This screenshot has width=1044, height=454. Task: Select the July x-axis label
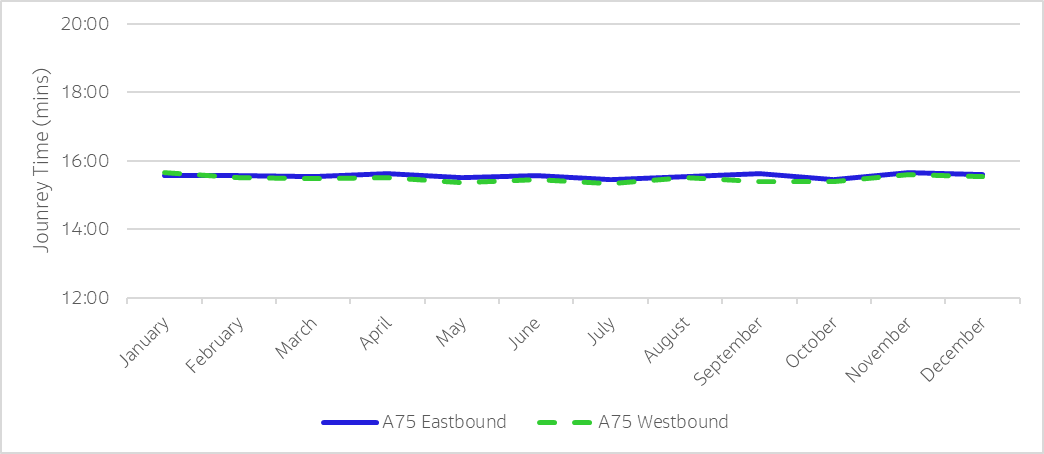pos(600,332)
